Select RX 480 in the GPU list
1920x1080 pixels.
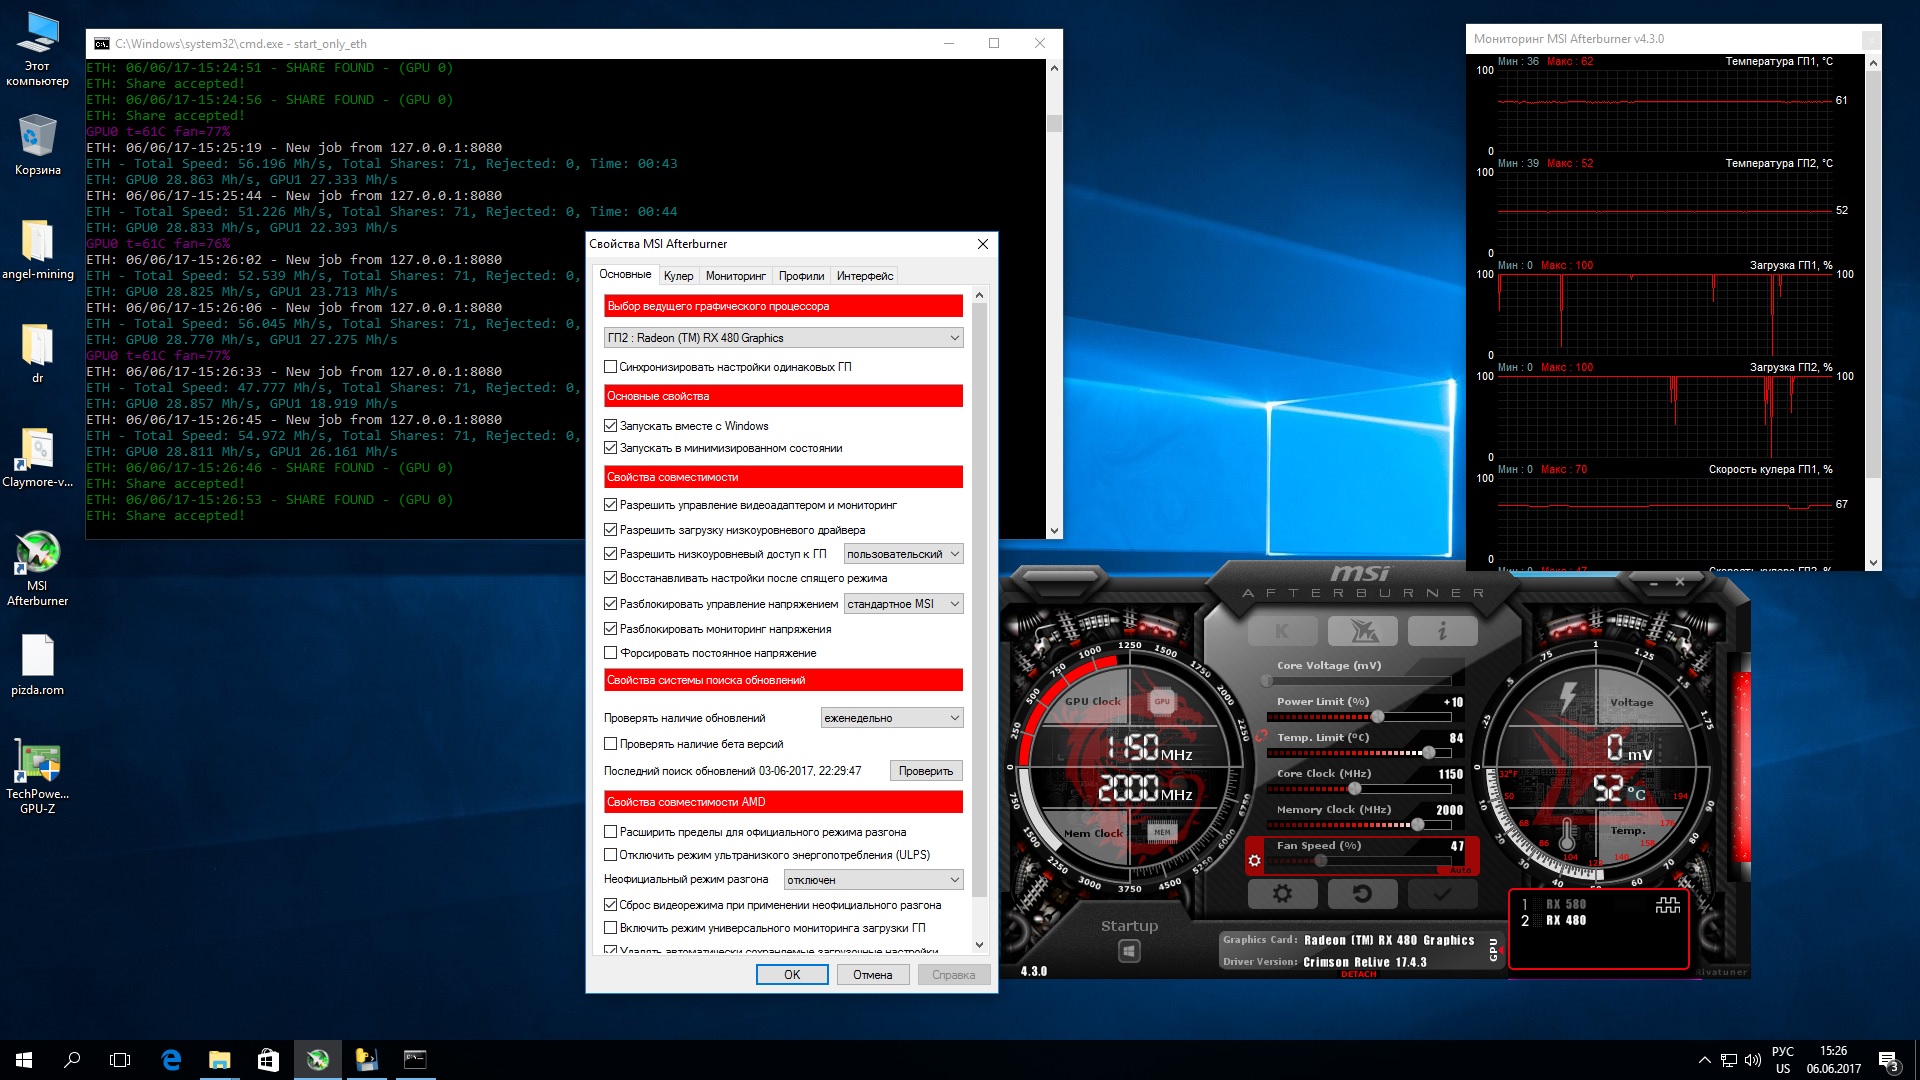1565,921
